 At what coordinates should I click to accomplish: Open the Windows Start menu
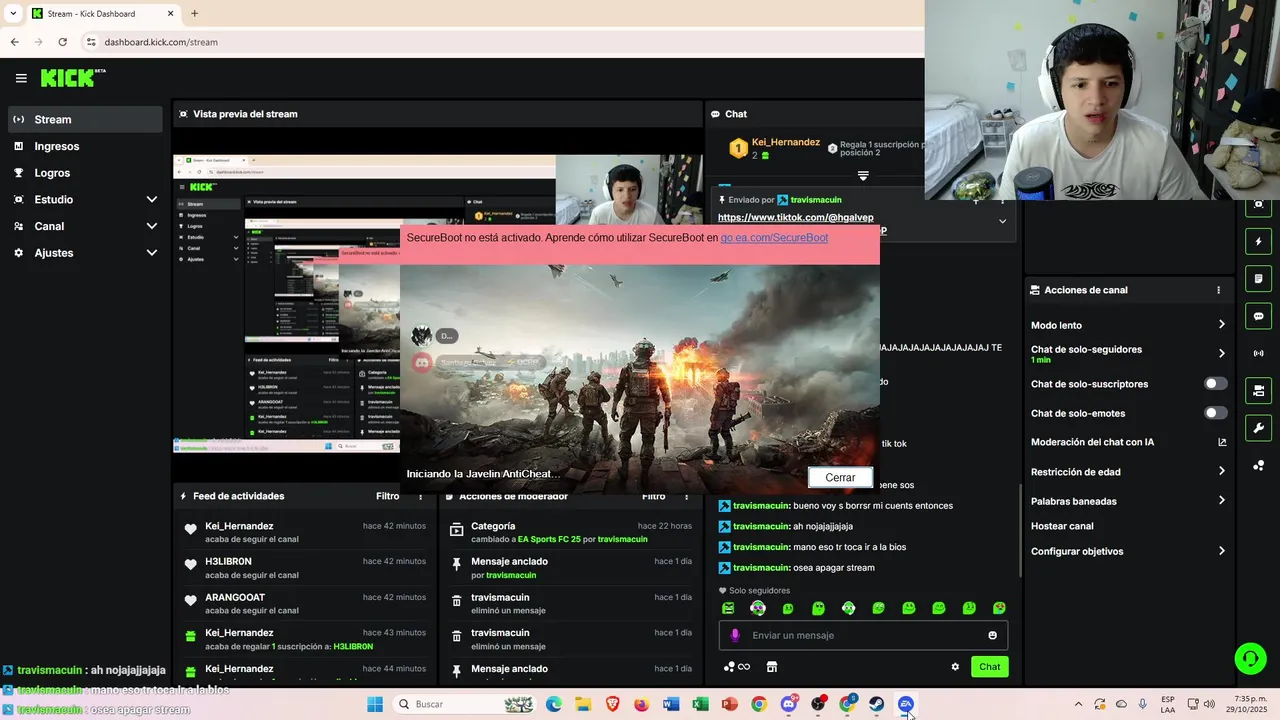coord(375,704)
